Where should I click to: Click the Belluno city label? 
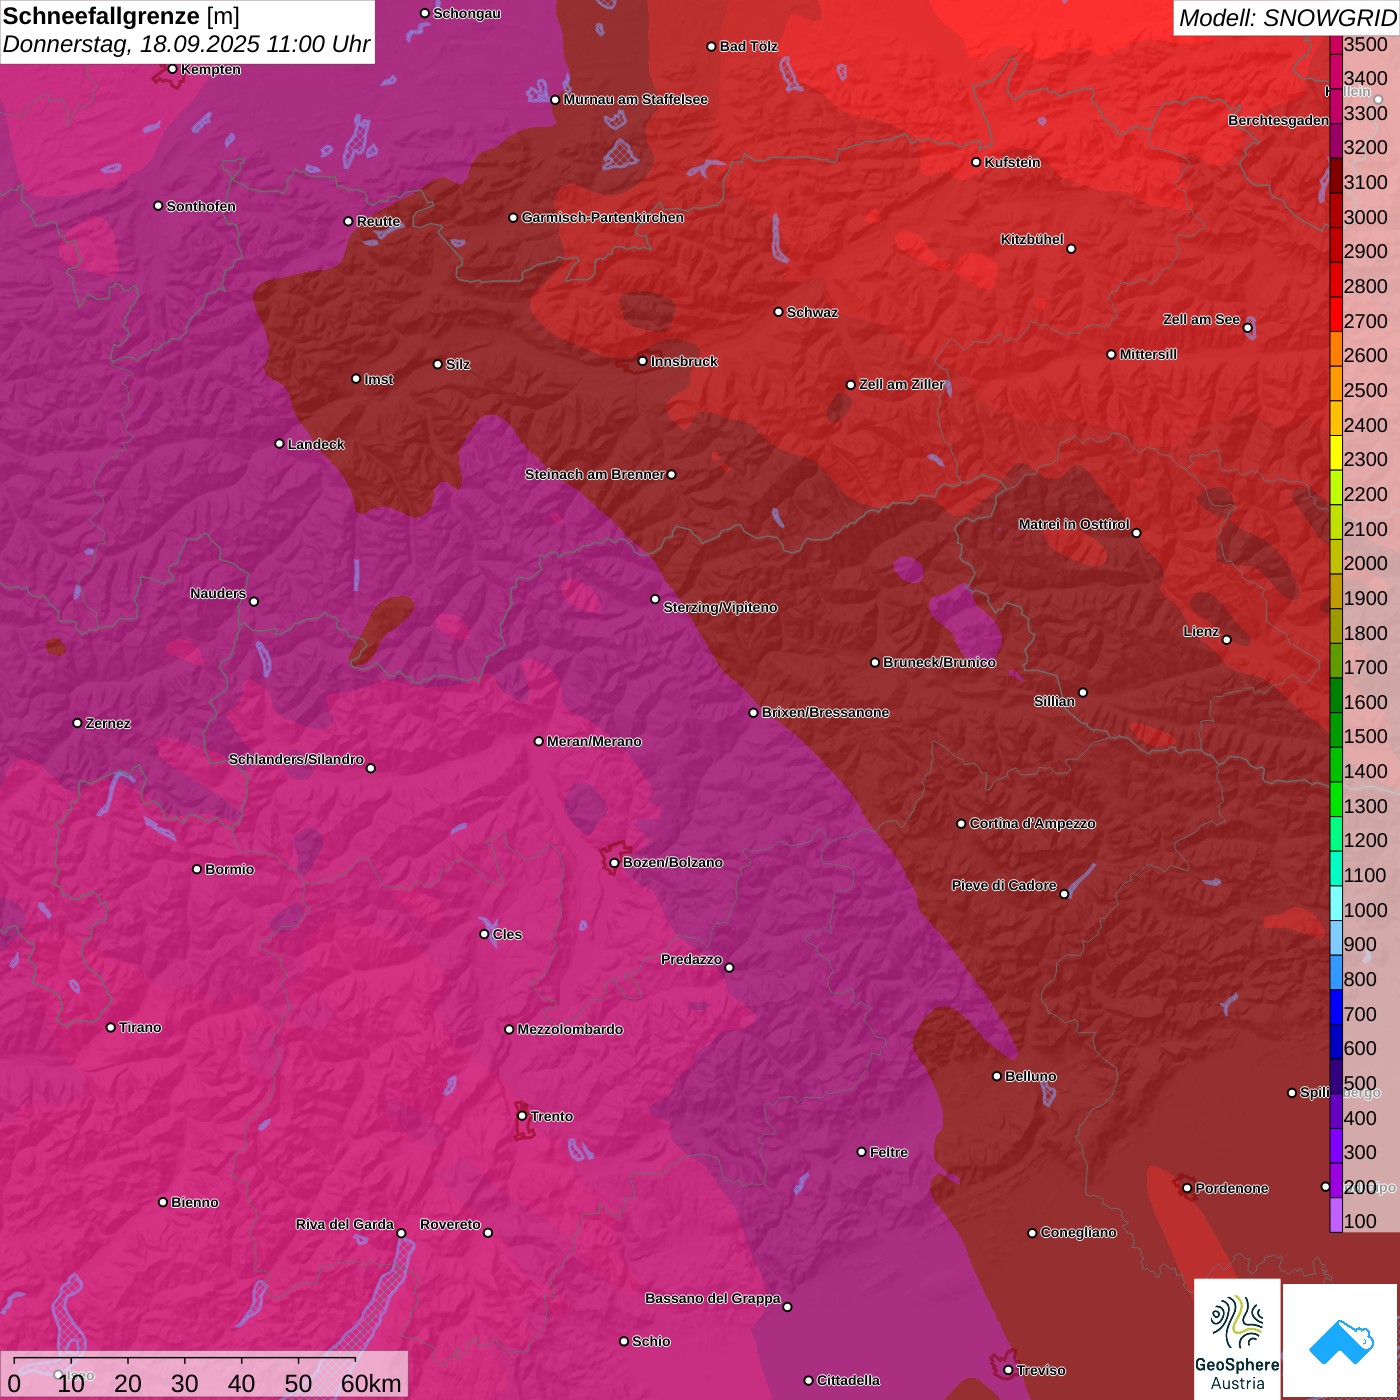(1030, 1076)
